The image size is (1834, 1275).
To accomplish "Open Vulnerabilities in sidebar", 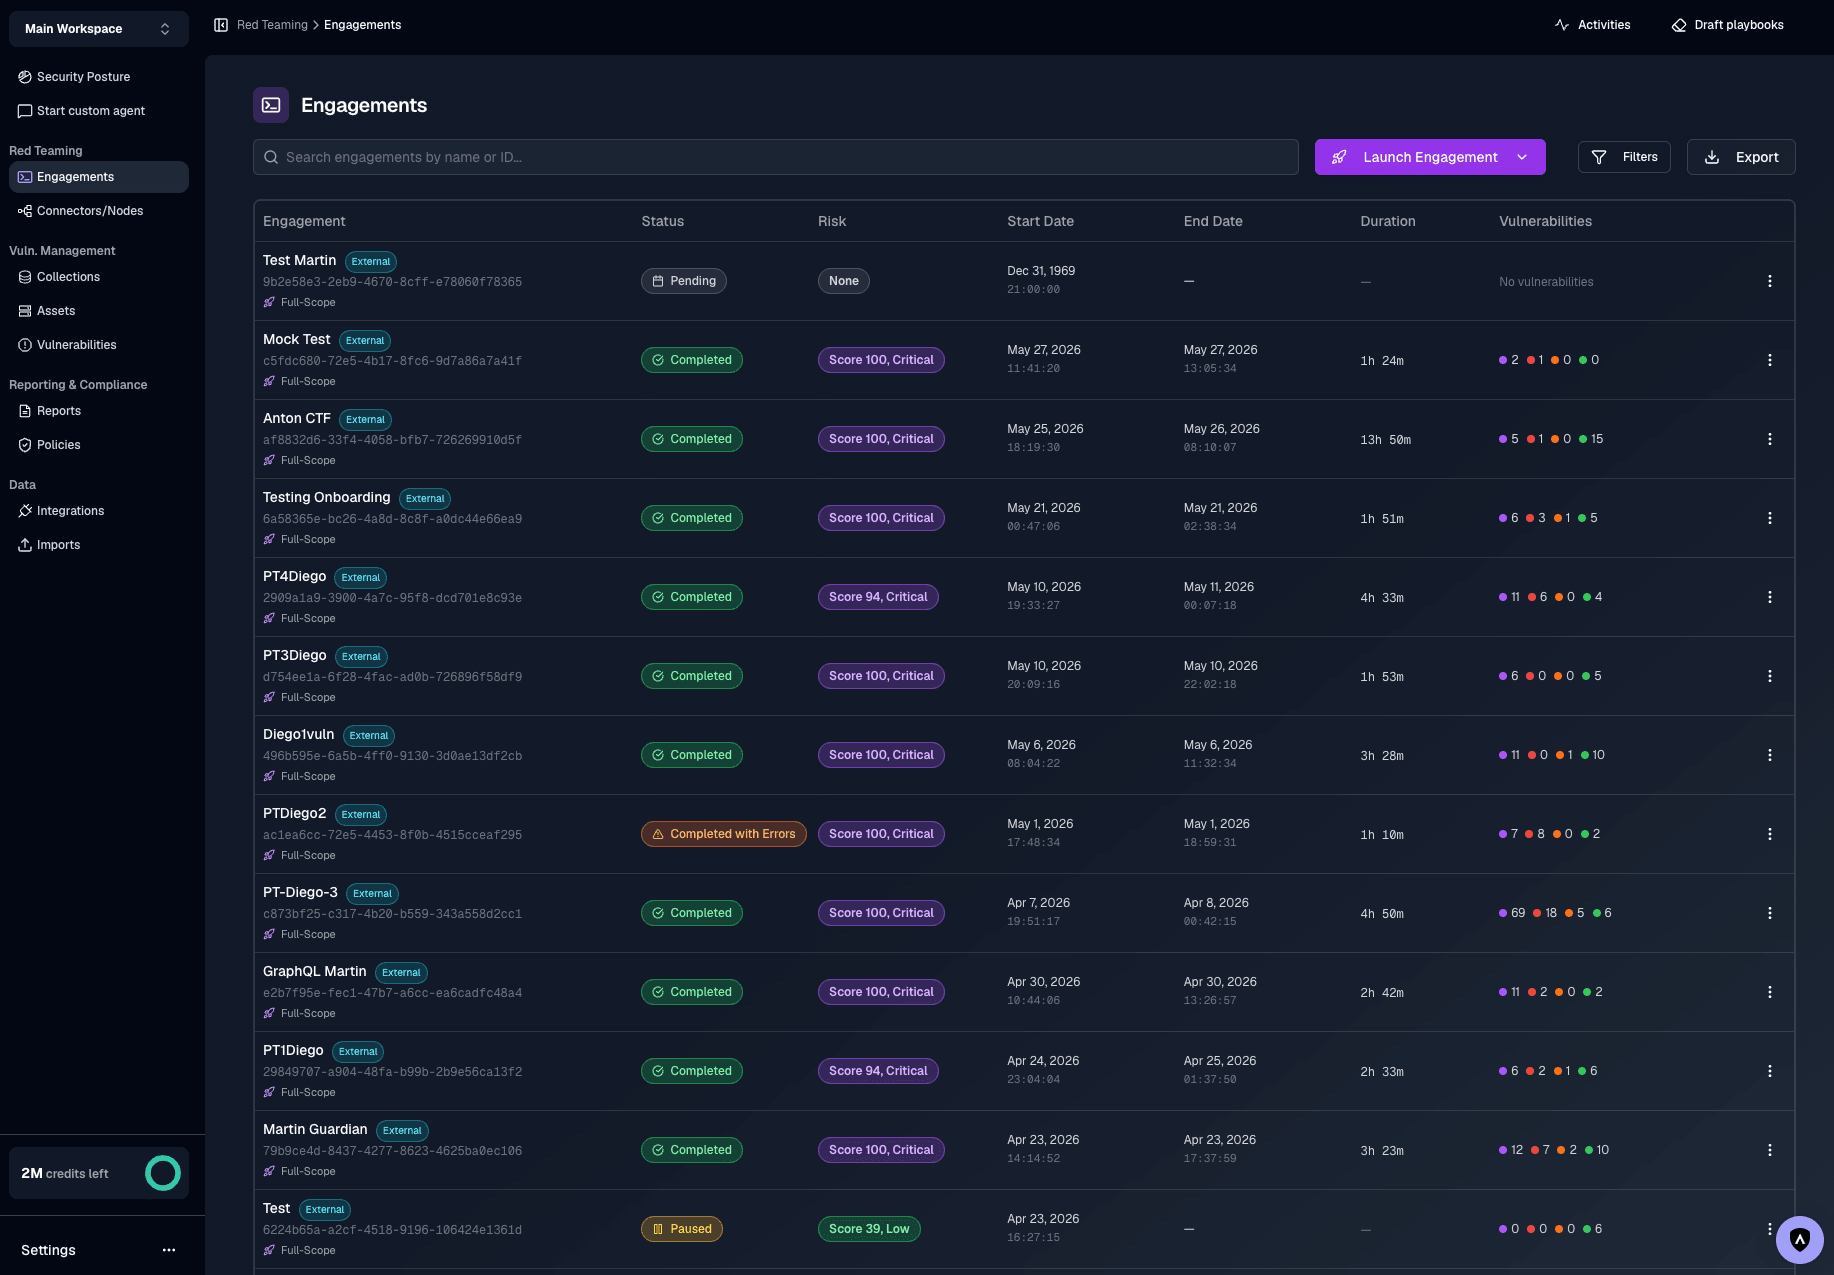I will pos(98,345).
